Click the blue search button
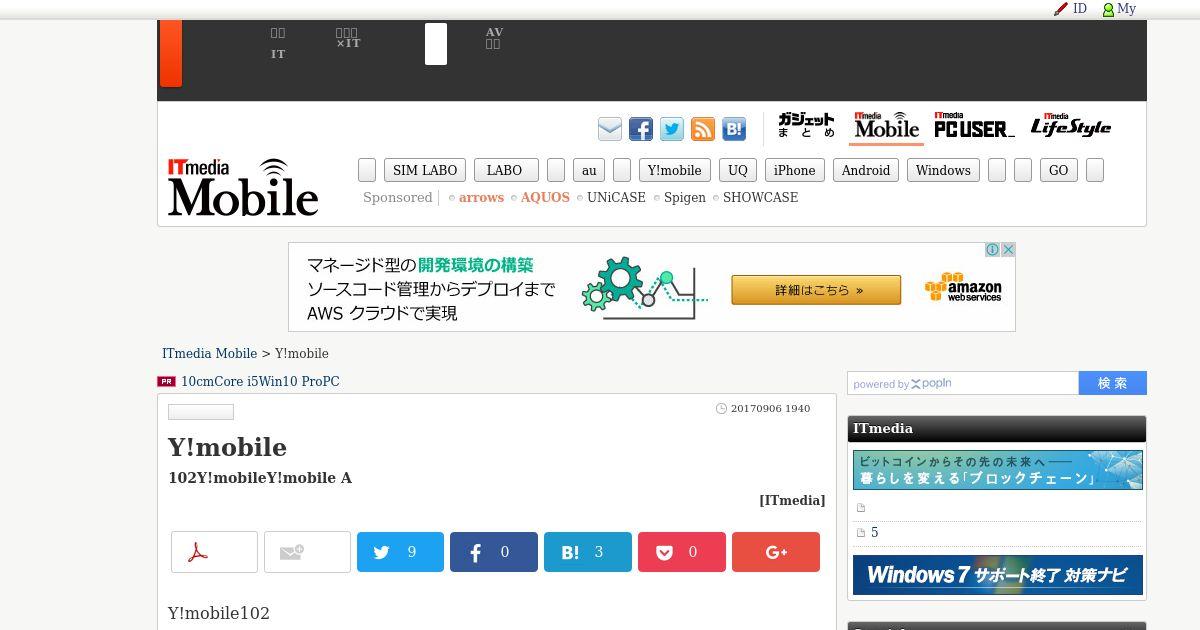Viewport: 1200px width, 630px height. pos(1113,383)
